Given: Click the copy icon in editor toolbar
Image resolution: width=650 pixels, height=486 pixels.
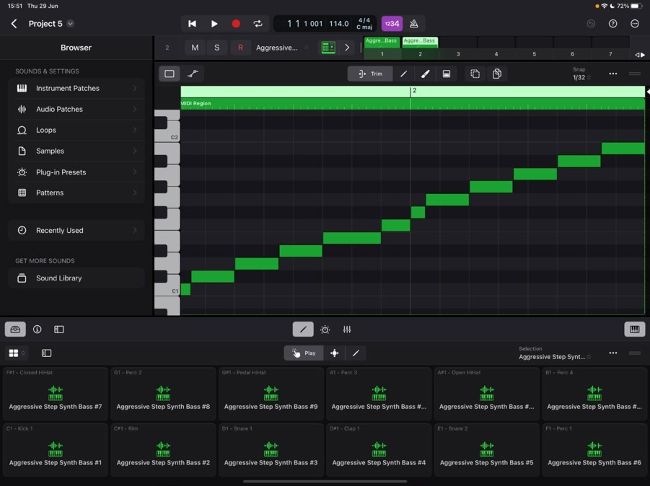Looking at the screenshot, I should click(x=475, y=73).
